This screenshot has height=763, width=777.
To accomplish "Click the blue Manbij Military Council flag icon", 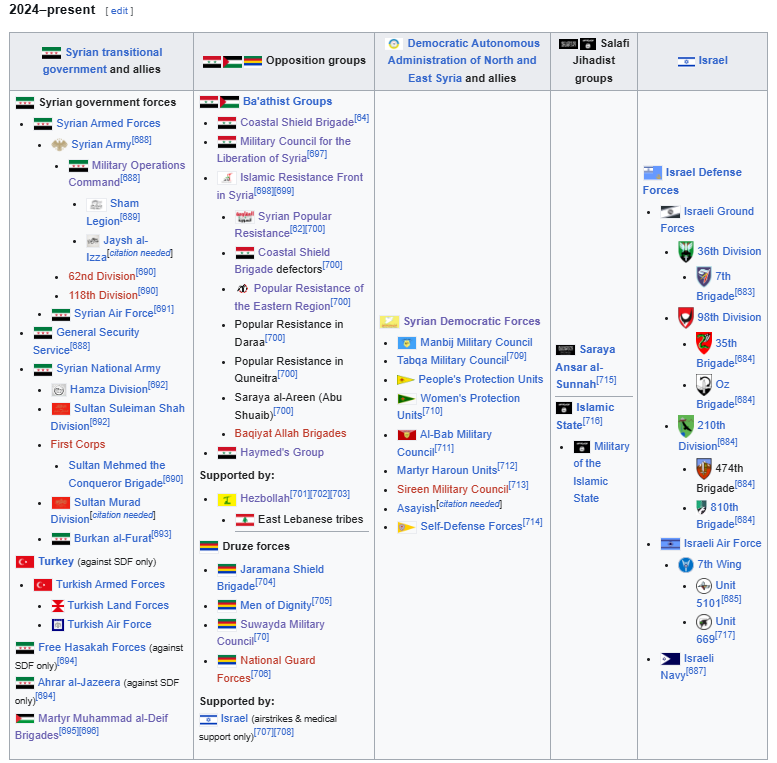I will tap(406, 343).
